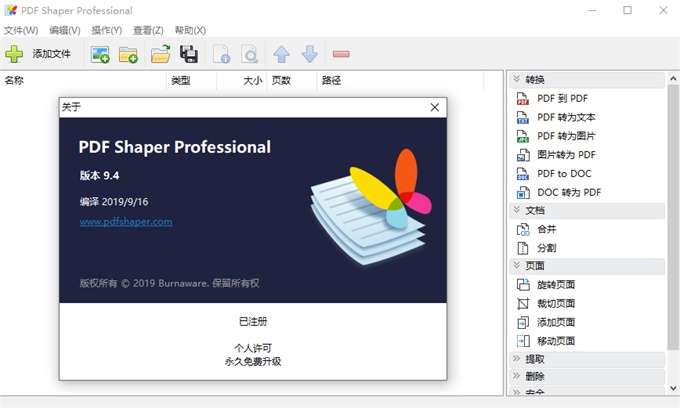
Task: Sort by the 大小 column header
Action: click(241, 80)
